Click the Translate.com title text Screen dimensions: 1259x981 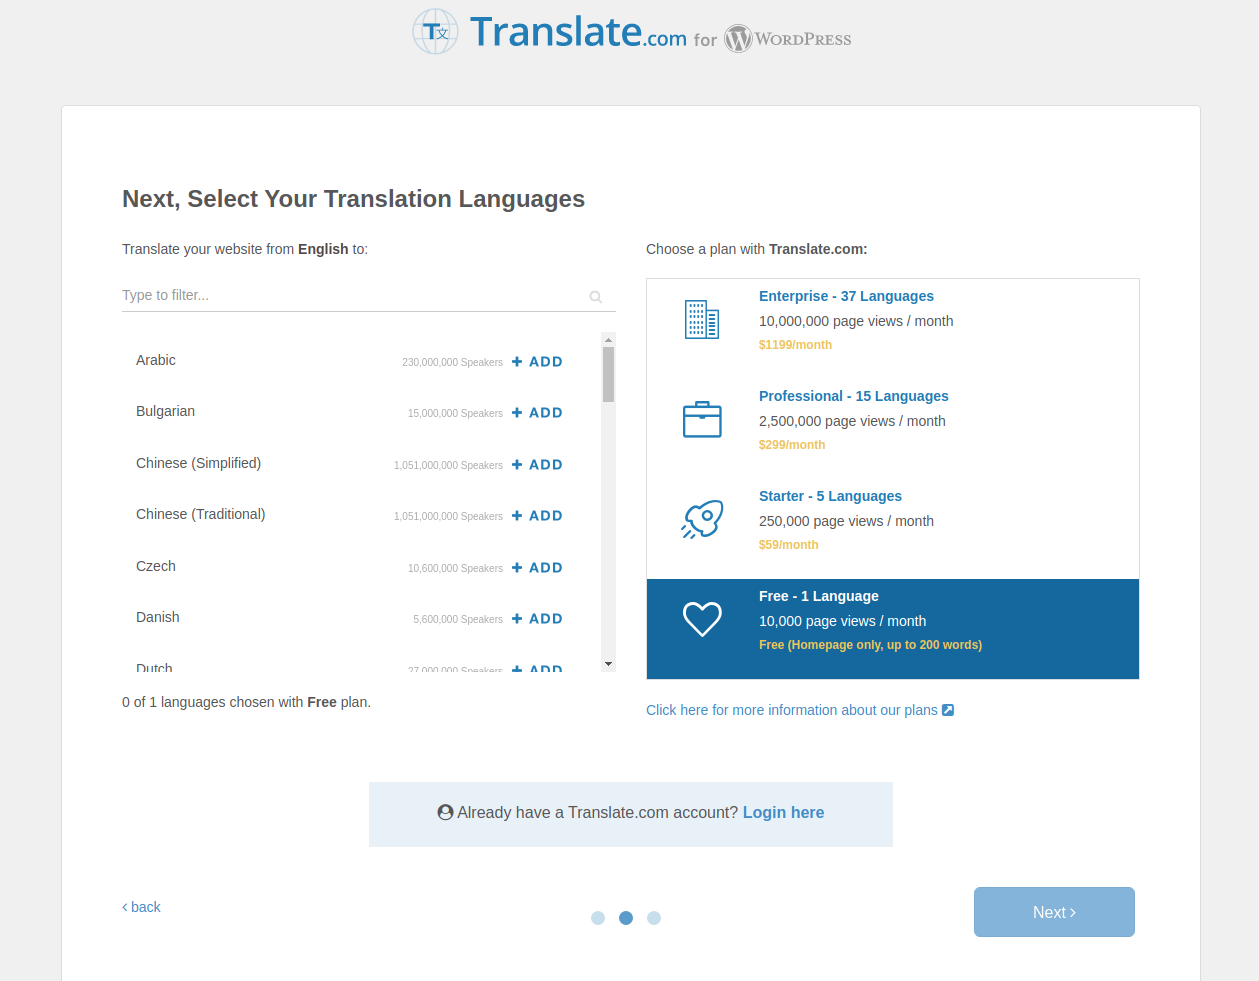coord(578,32)
